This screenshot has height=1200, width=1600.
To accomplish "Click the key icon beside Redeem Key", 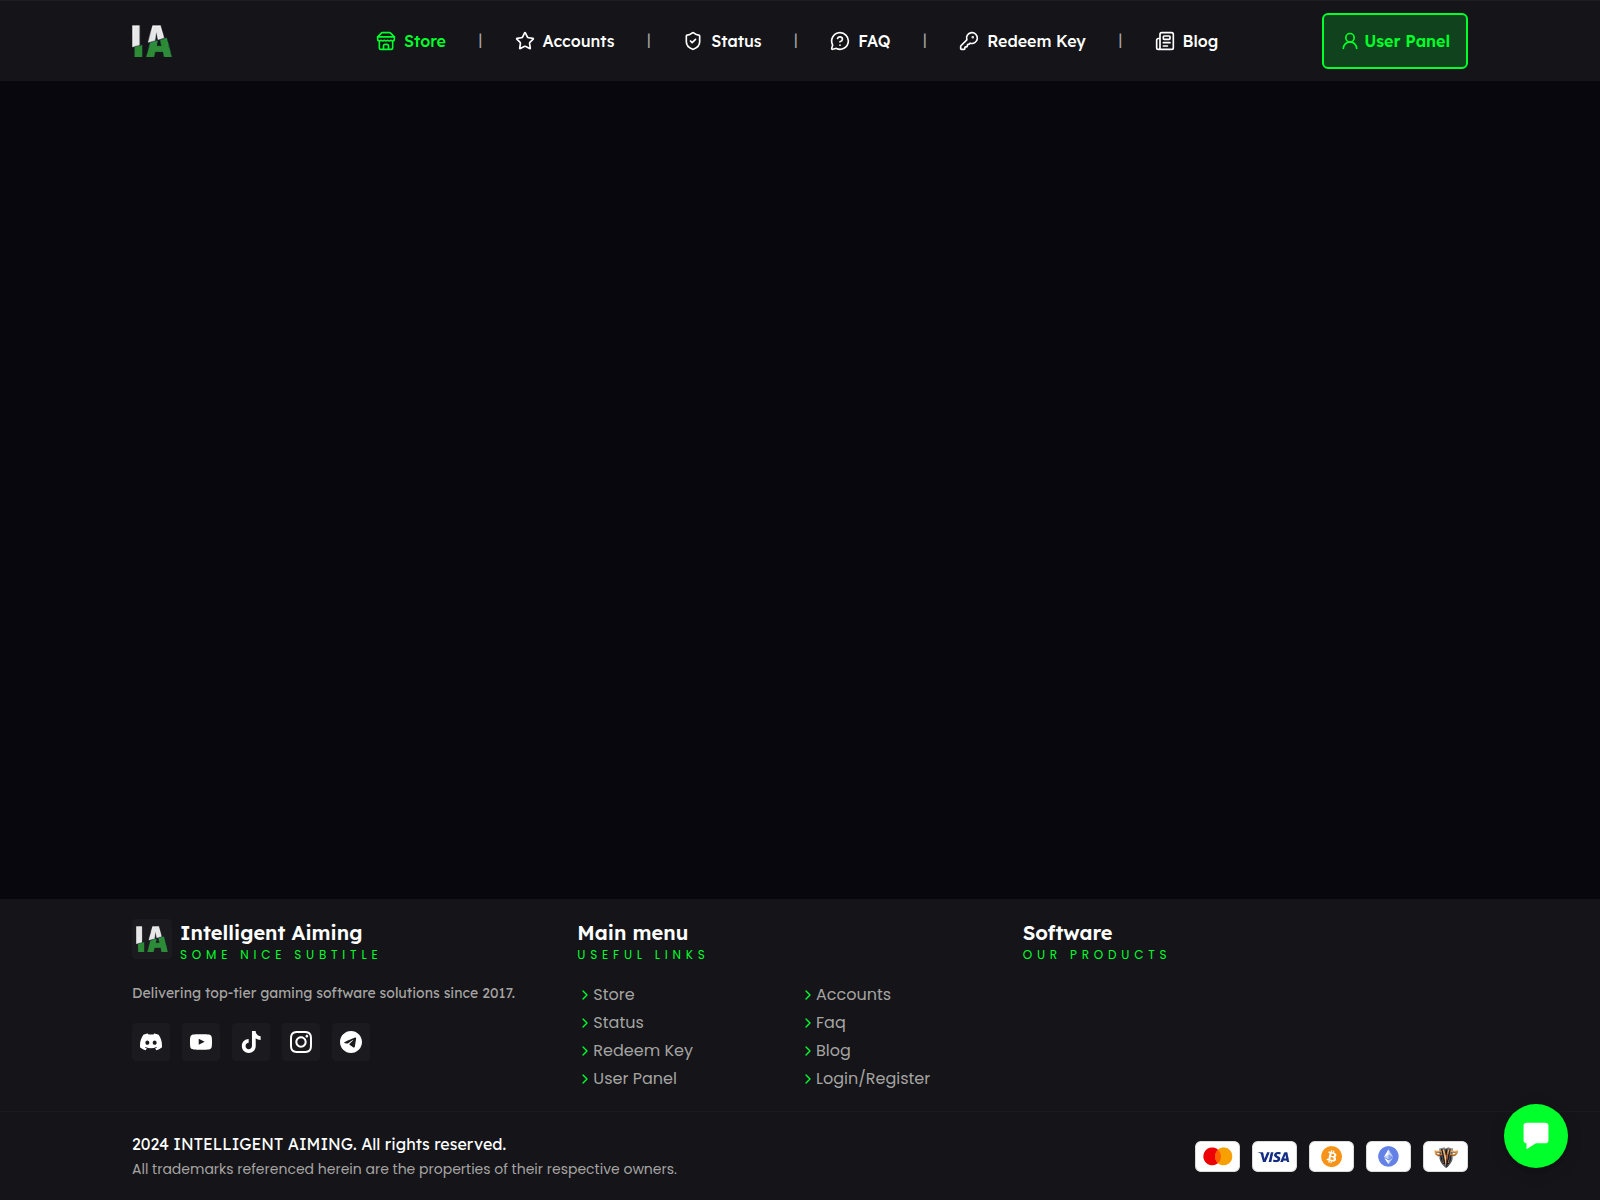I will (969, 41).
